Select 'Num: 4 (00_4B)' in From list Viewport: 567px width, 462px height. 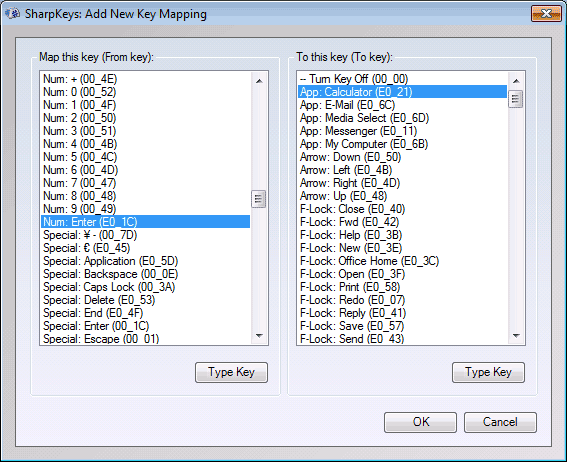[x=146, y=144]
